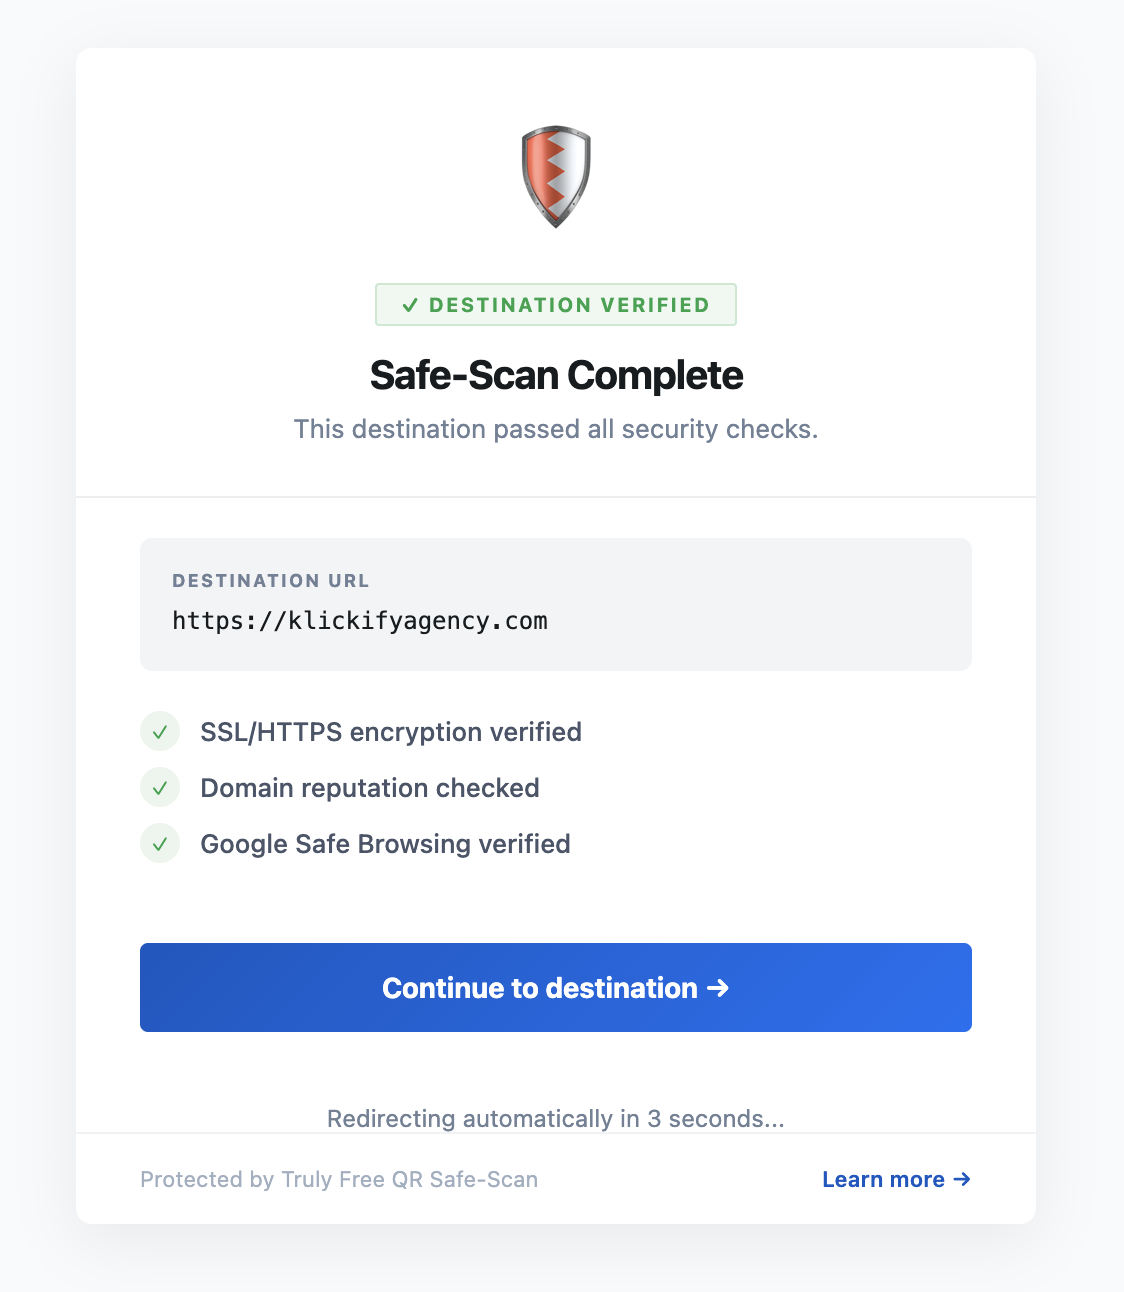Click the red and silver shield logo
The height and width of the screenshot is (1292, 1124).
click(x=556, y=176)
